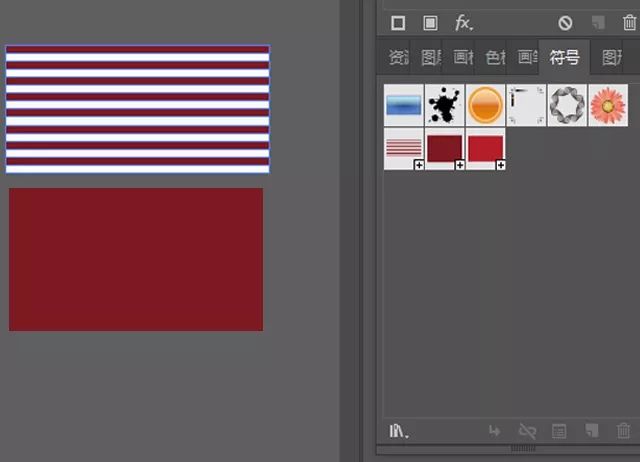Open the Symbol Options icon
Image resolution: width=640 pixels, height=462 pixels.
[x=559, y=432]
